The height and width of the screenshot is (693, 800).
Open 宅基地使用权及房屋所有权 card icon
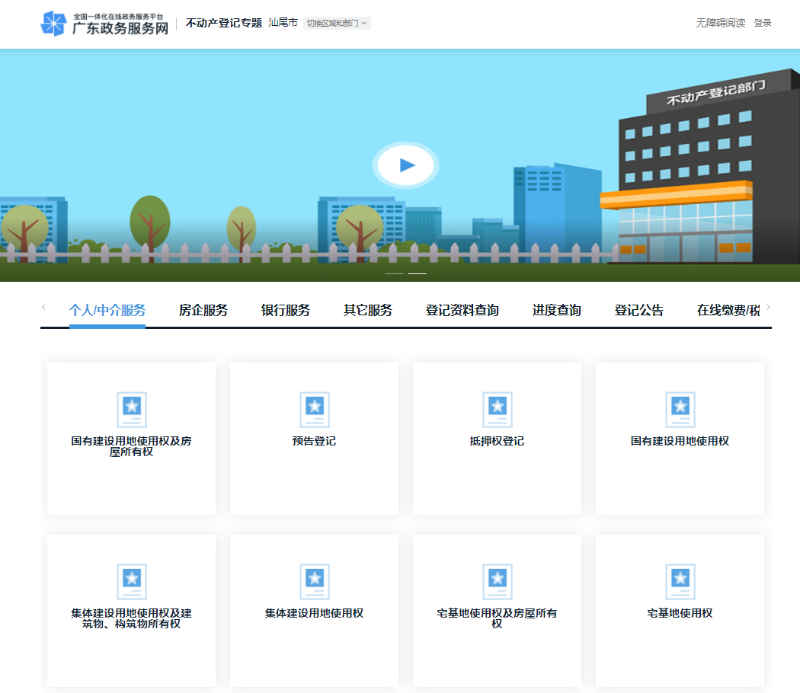point(497,581)
